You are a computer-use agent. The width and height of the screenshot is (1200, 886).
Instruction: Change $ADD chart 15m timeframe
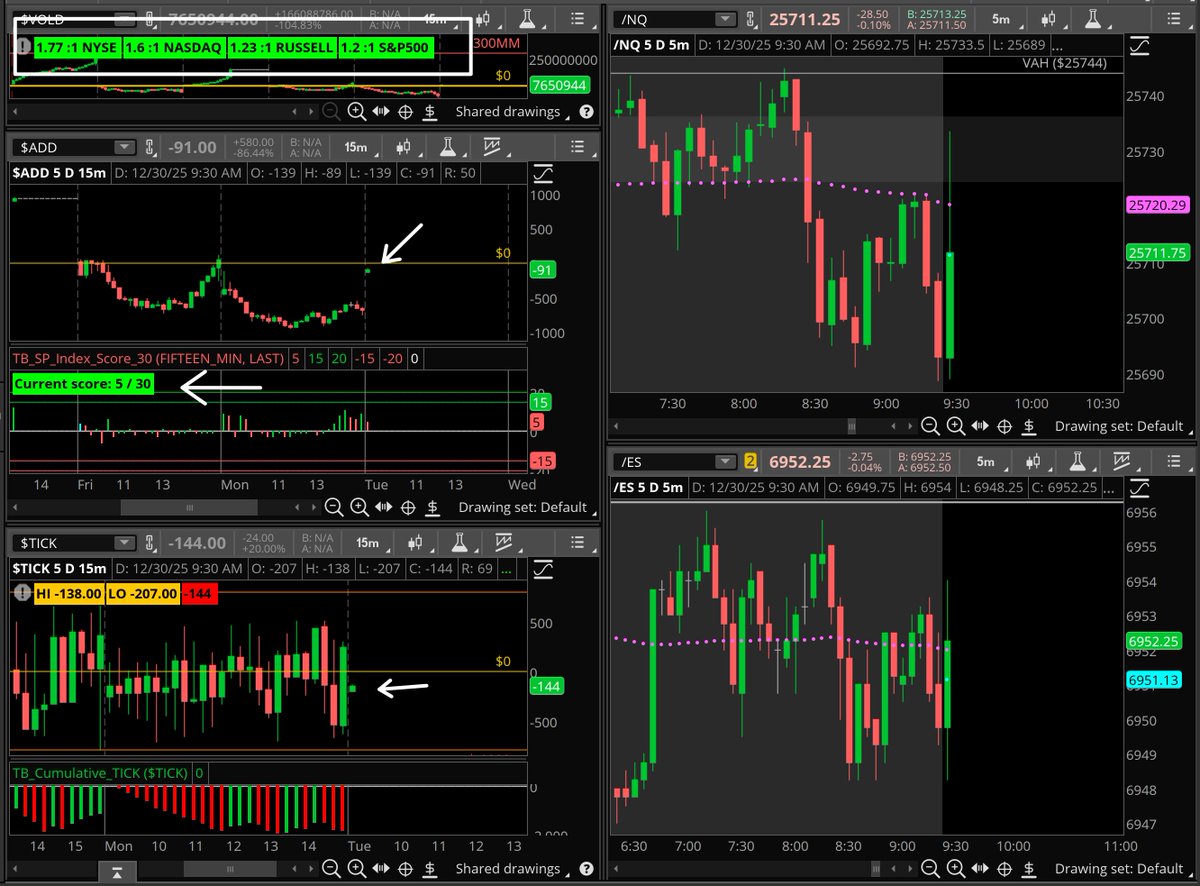point(355,147)
